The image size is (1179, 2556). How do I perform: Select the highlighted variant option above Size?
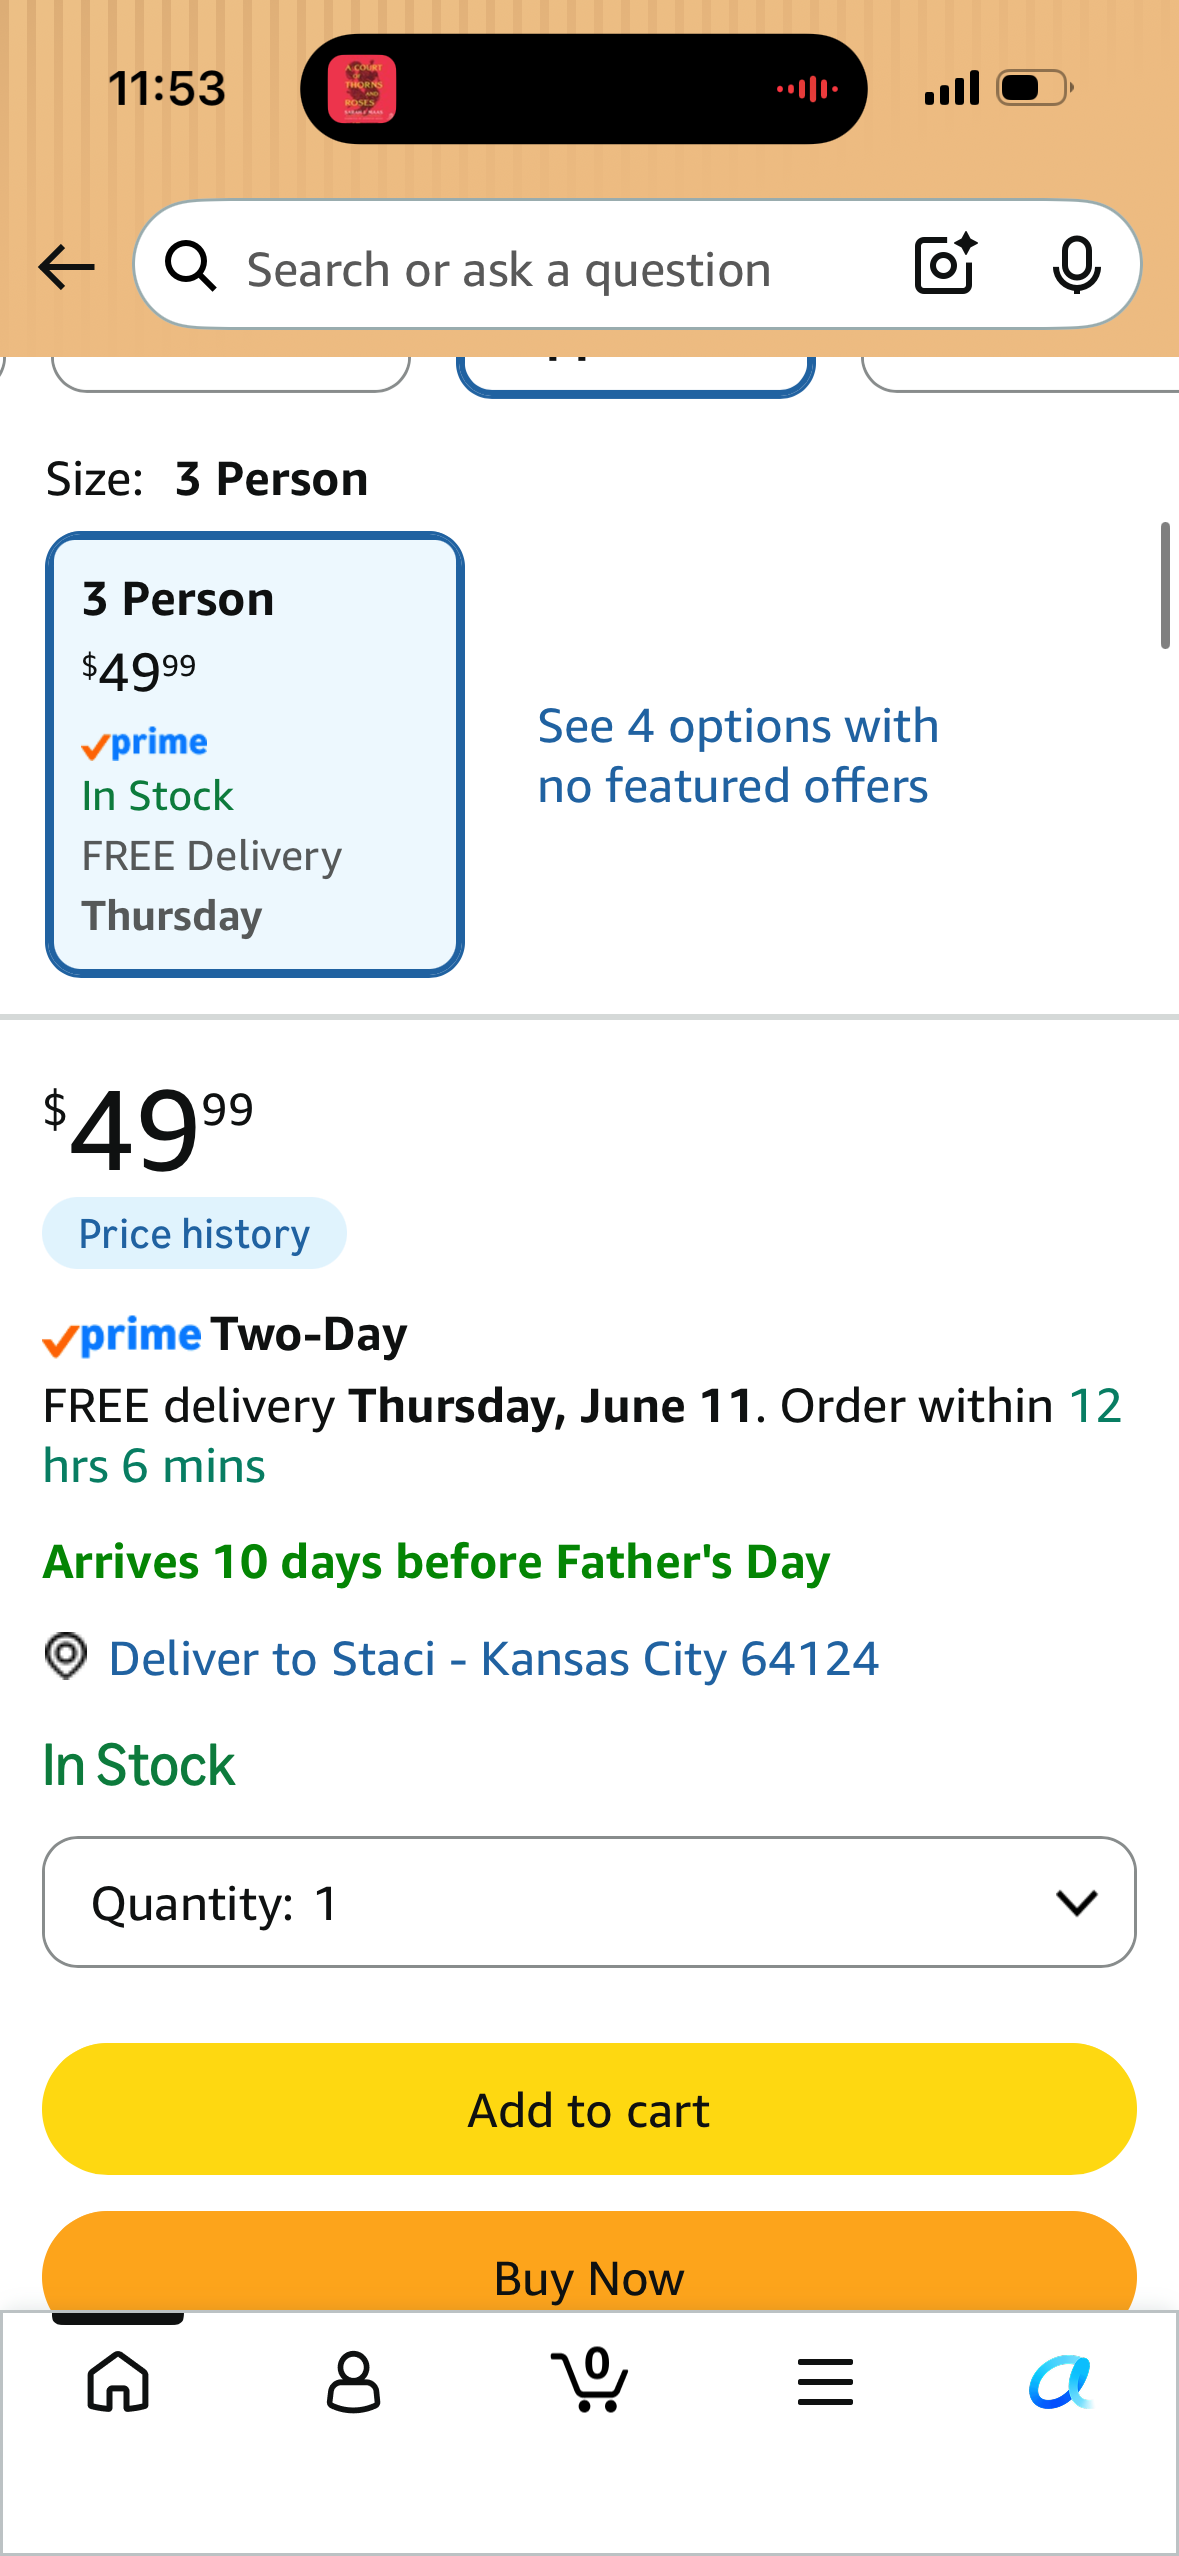tap(636, 374)
